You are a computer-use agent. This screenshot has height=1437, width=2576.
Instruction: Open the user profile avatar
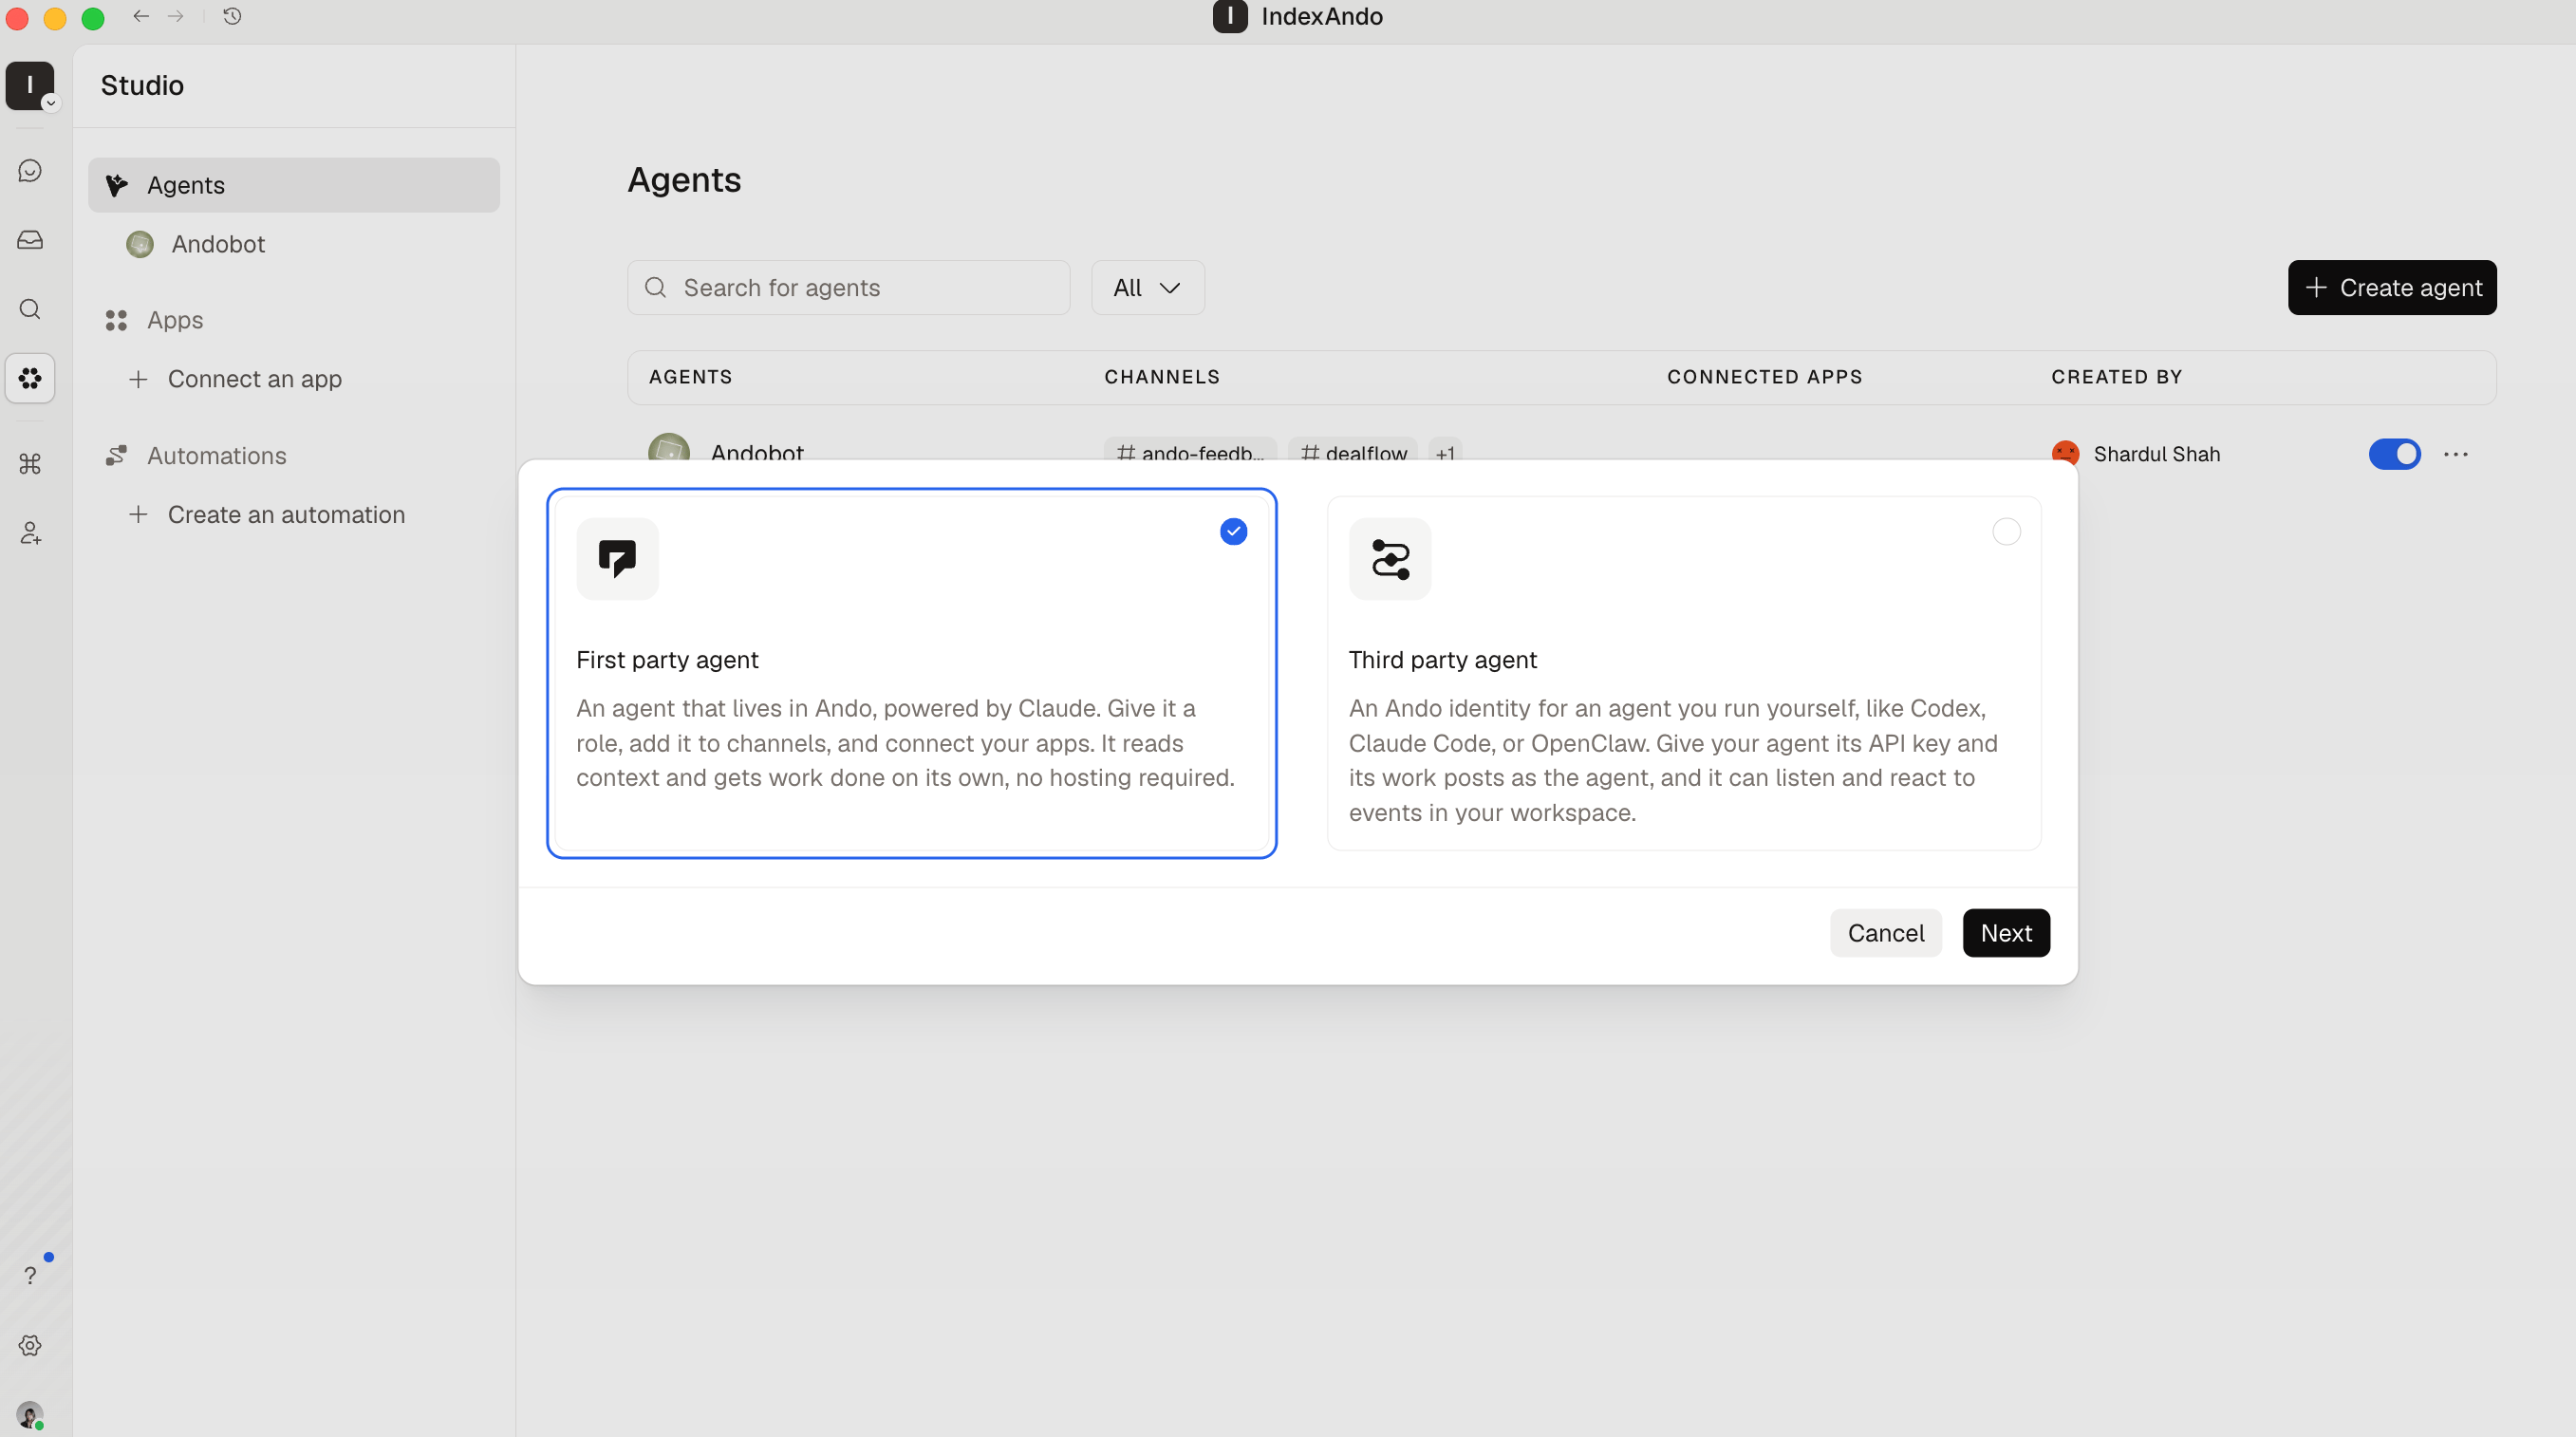[30, 1415]
